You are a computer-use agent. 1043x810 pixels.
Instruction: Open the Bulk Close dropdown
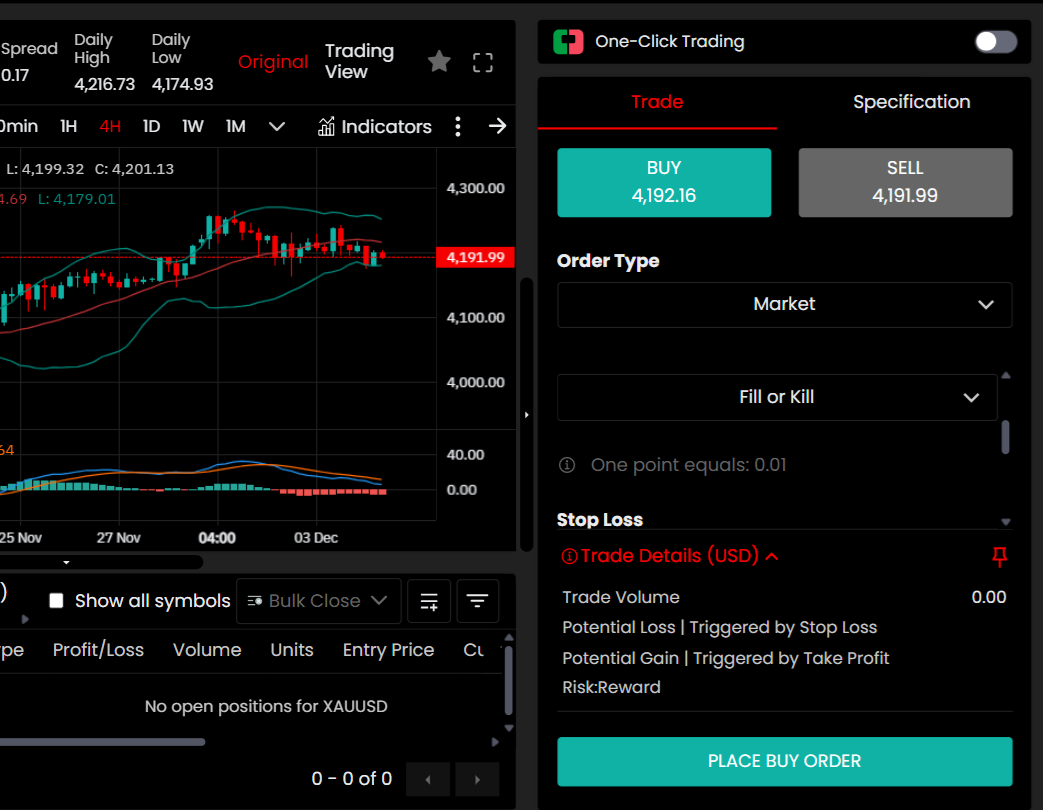click(x=319, y=601)
